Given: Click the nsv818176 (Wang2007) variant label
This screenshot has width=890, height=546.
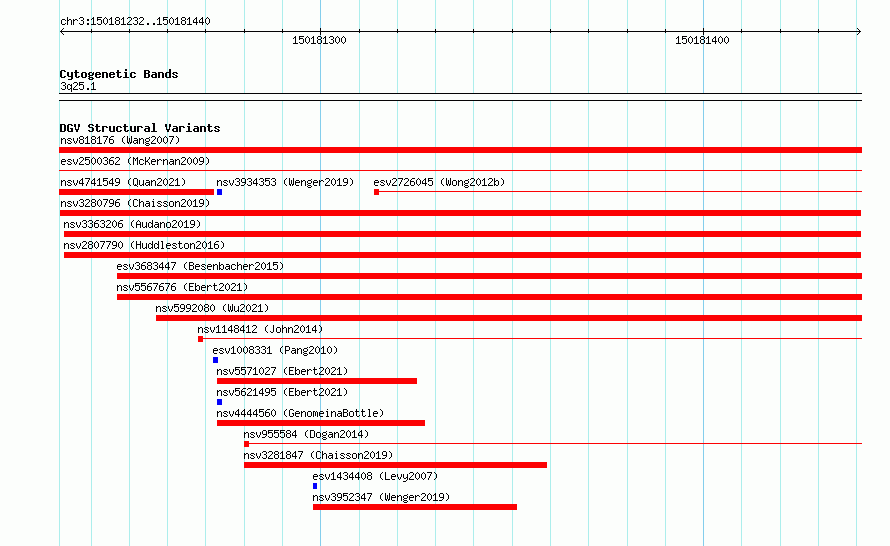Looking at the screenshot, I should [x=120, y=140].
